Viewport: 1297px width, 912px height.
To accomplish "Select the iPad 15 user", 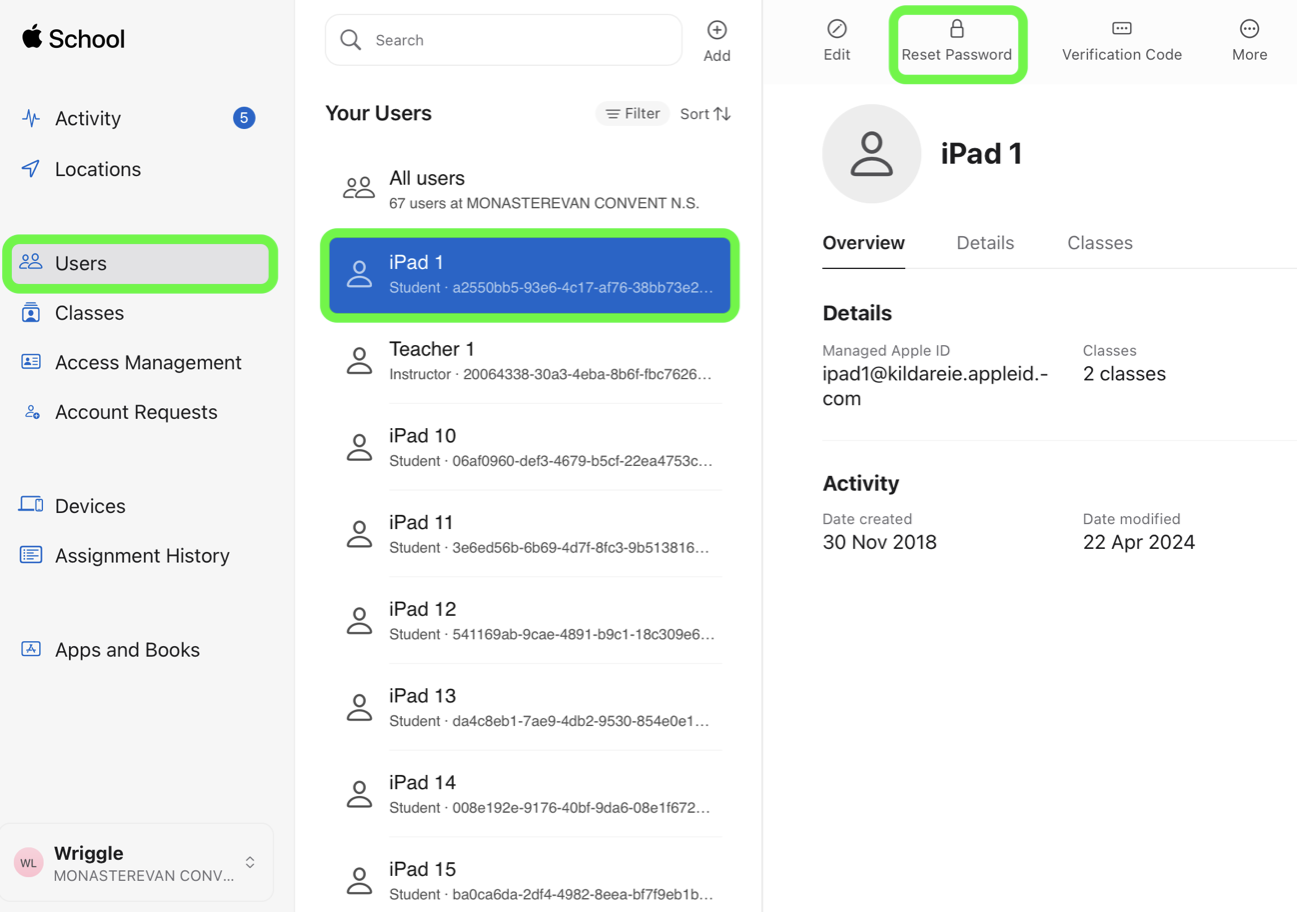I will pyautogui.click(x=530, y=880).
